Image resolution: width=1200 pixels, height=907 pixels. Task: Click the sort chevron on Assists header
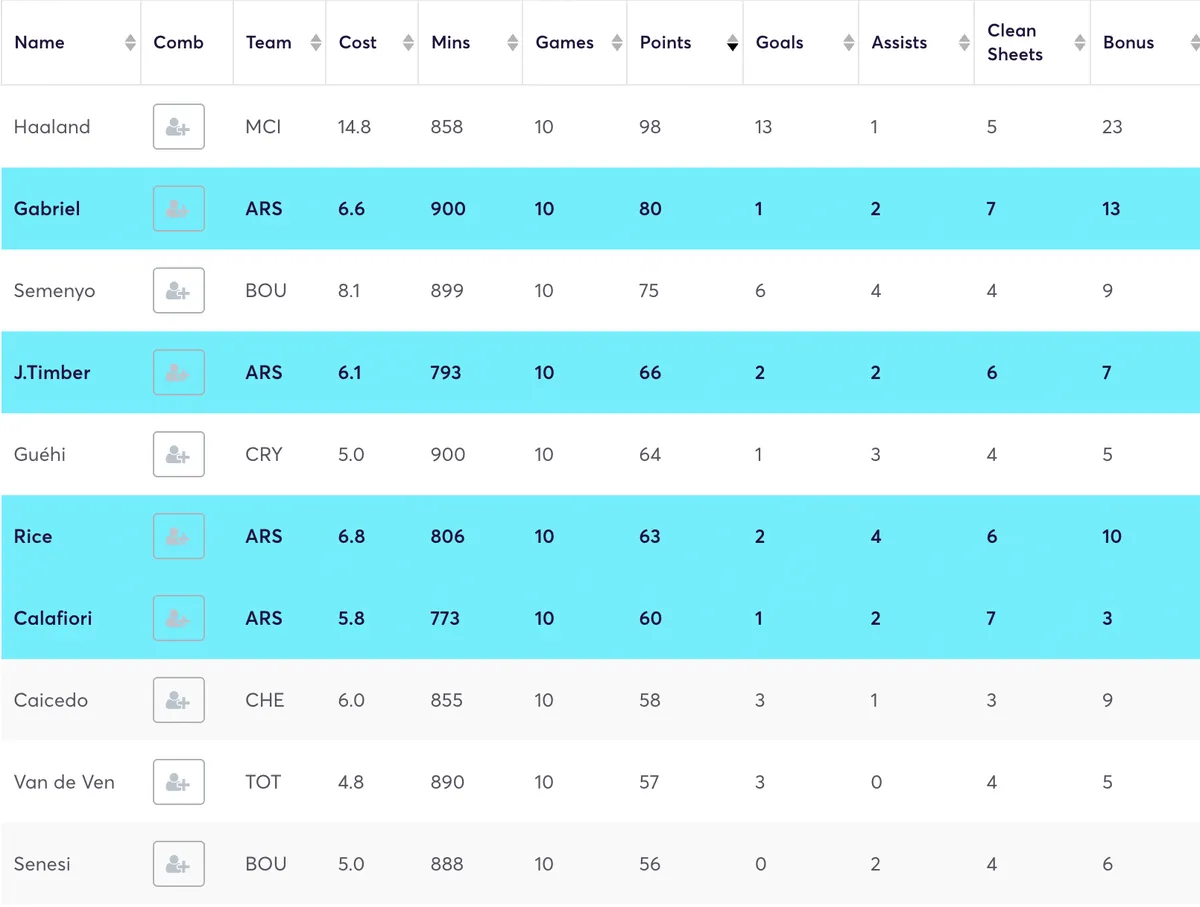963,43
